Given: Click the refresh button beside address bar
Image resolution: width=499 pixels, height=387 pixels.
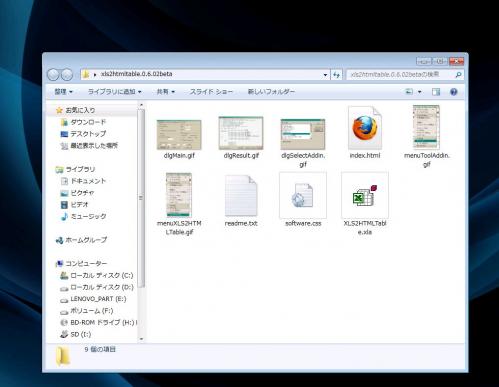Looking at the screenshot, I should (336, 75).
